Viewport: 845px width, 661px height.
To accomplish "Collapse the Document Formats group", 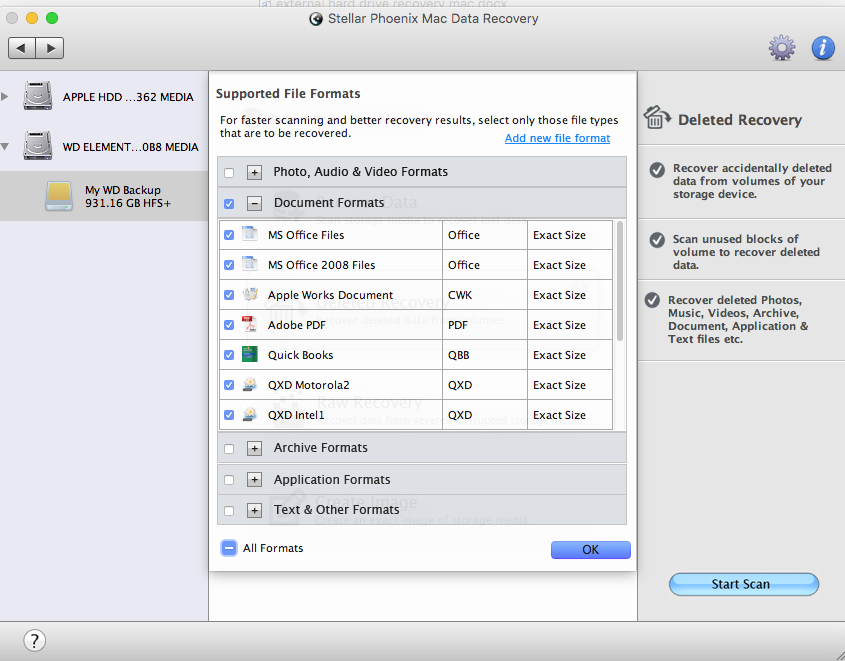I will coord(254,203).
